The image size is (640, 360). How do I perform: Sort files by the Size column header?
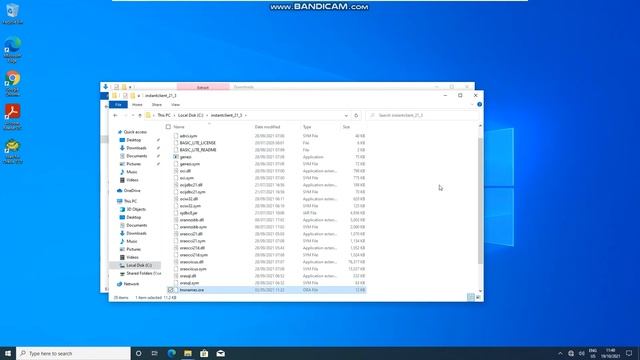click(346, 127)
